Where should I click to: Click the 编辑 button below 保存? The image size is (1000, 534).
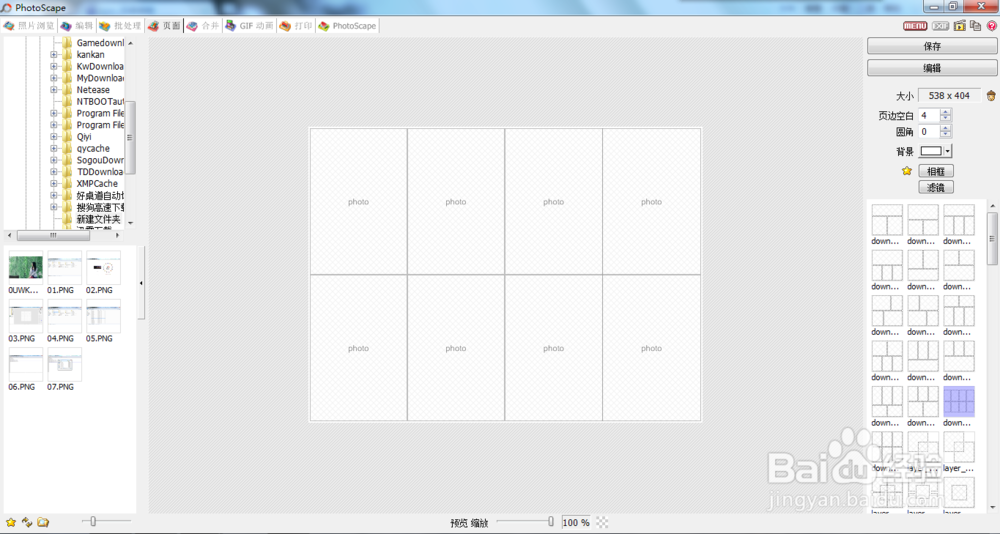(x=932, y=68)
